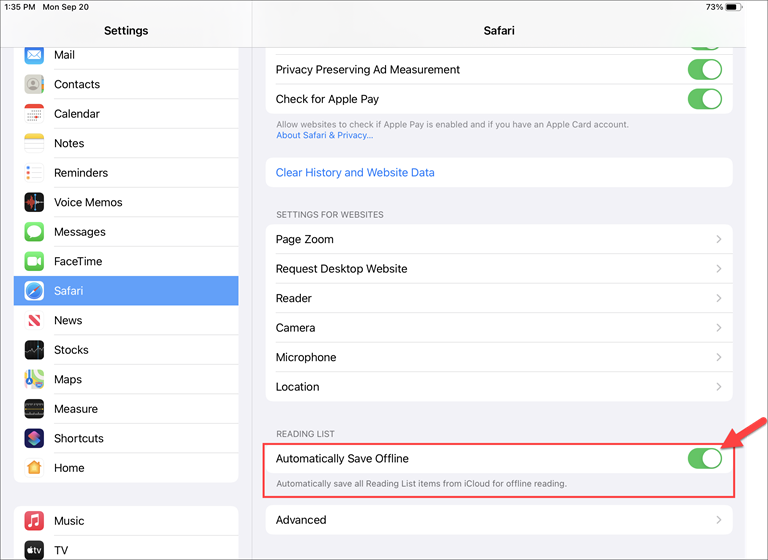This screenshot has width=768, height=560.
Task: Tap the Stocks chart icon
Action: pyautogui.click(x=35, y=350)
